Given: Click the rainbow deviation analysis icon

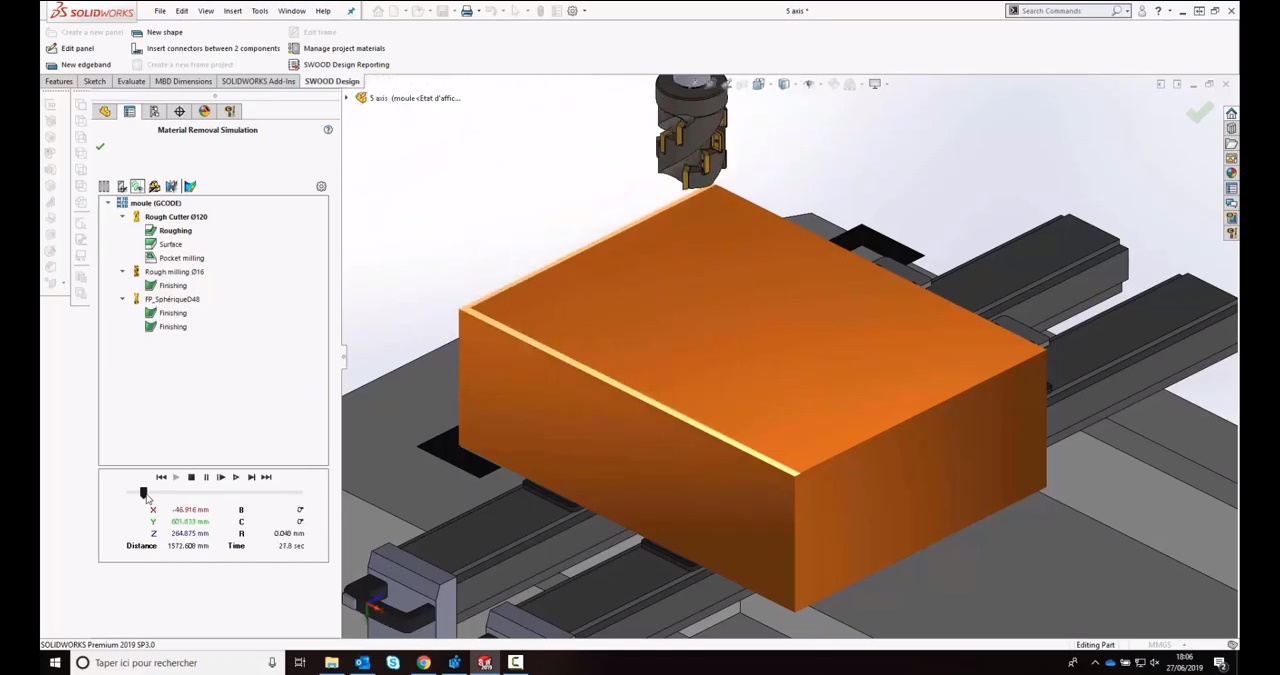Looking at the screenshot, I should (190, 187).
